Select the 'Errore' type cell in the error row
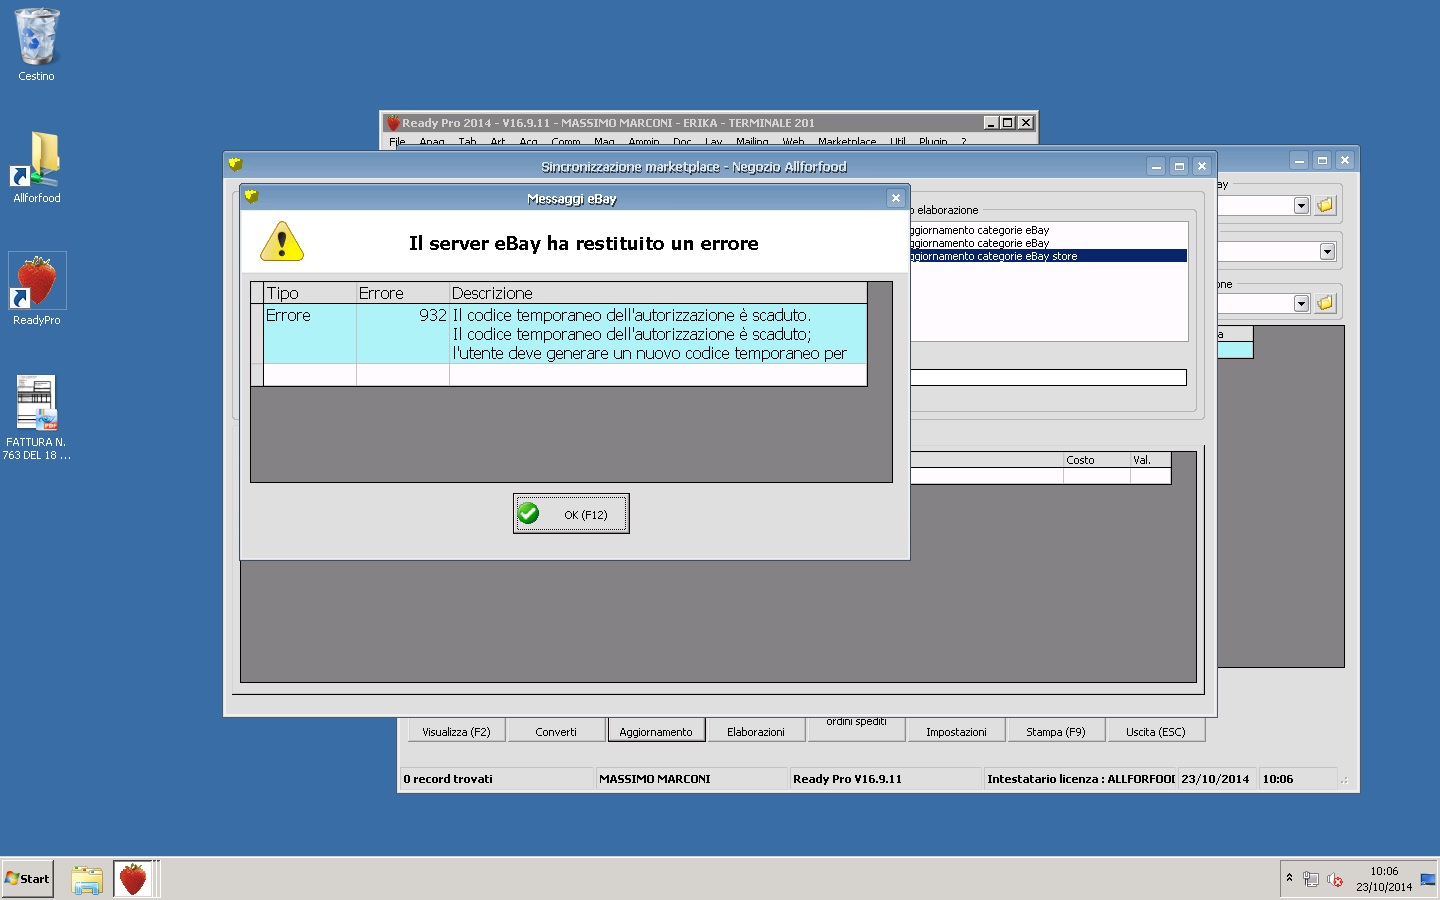 click(x=310, y=333)
